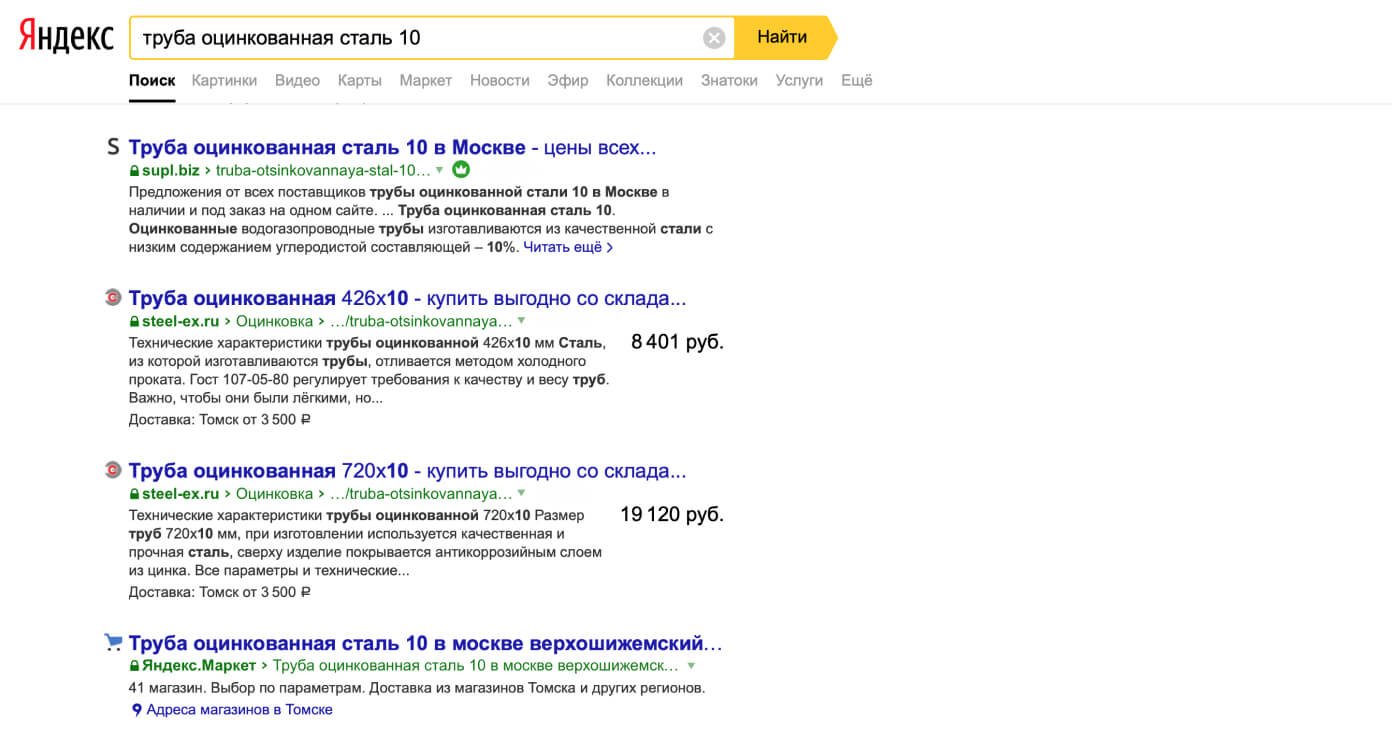Screen dimensions: 1392x740
Task: Click the shopping cart icon of the Яндекс.Маркет result
Action: [x=113, y=641]
